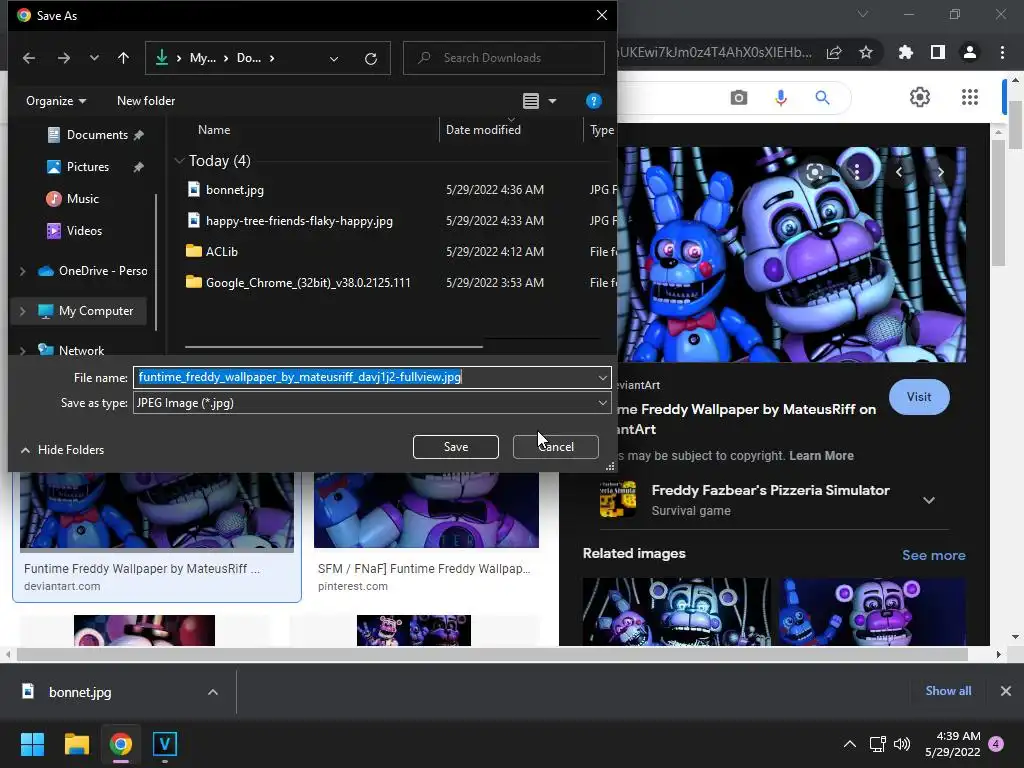1024x768 pixels.
Task: Collapse with Hide Folders
Action: [x=63, y=450]
